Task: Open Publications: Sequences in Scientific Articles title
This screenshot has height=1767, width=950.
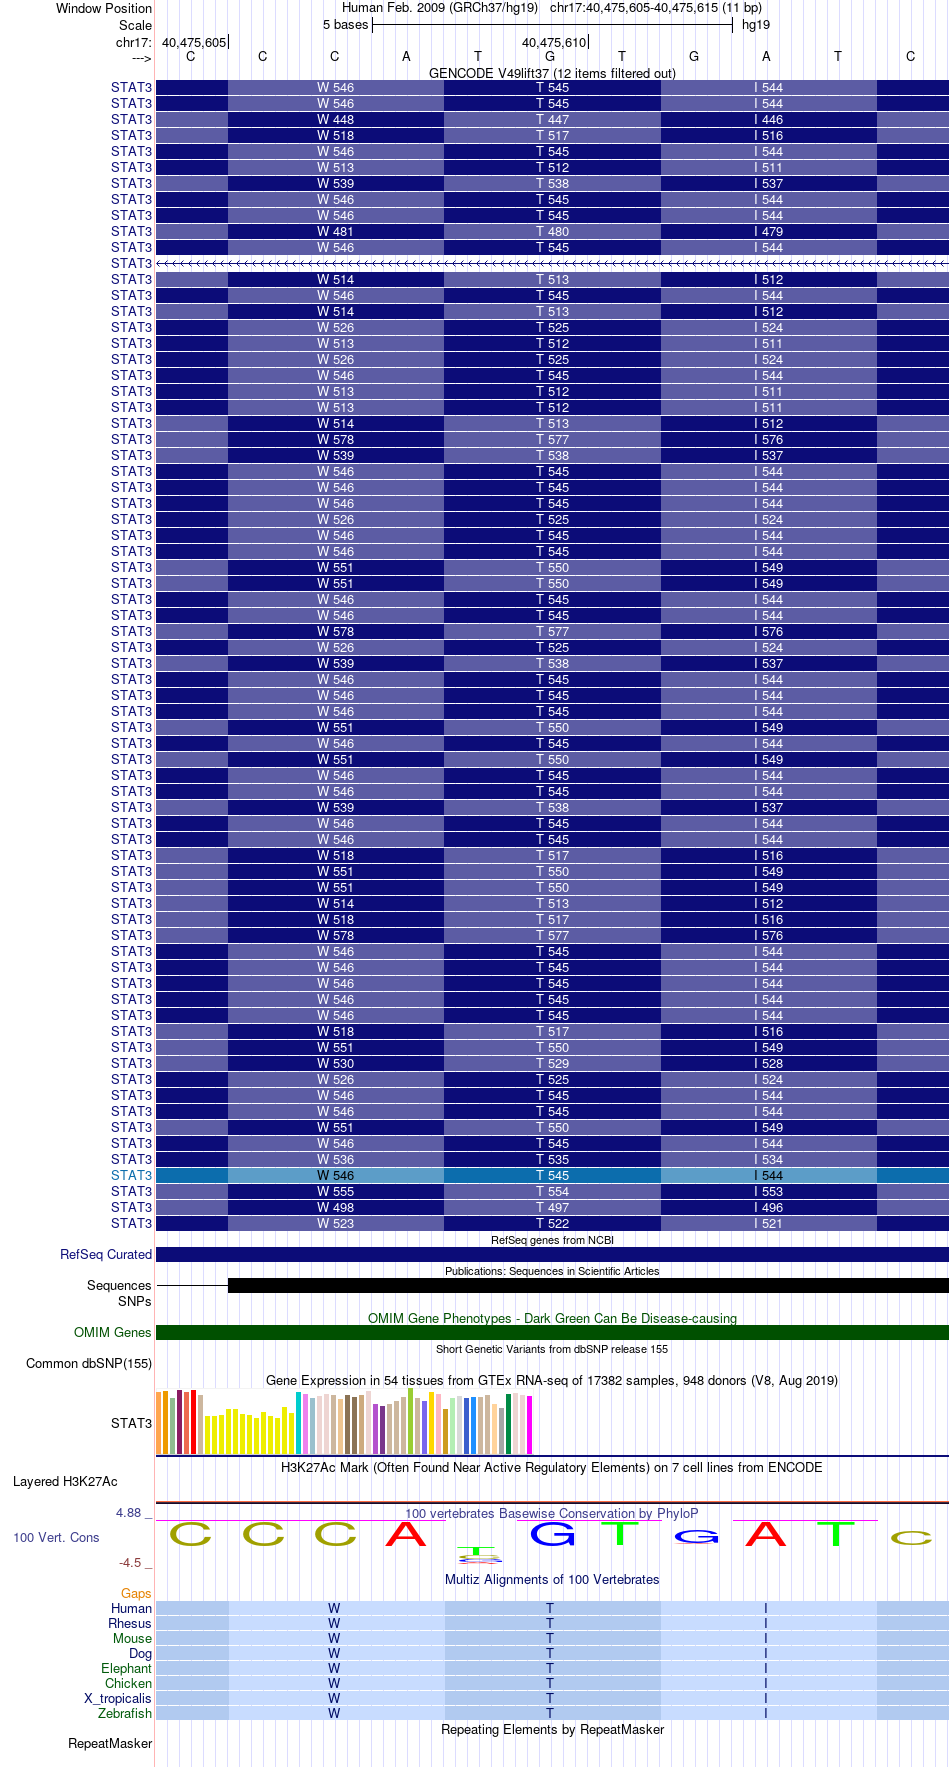Action: (552, 1271)
